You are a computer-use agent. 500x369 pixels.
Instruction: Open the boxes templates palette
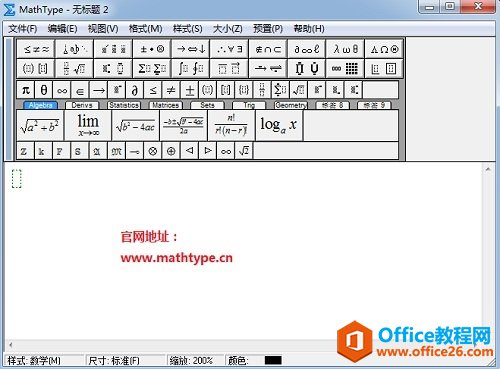pos(384,69)
